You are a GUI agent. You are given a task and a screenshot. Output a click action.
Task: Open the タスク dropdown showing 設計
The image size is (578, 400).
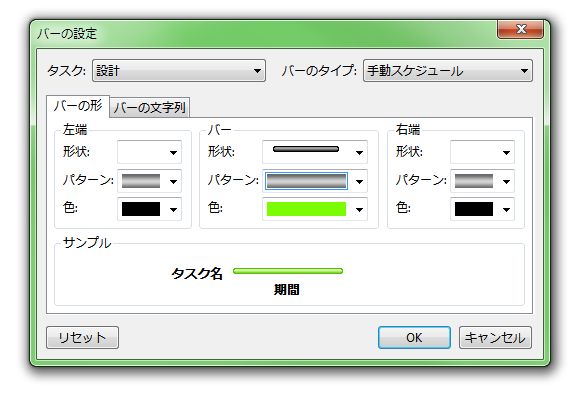[179, 70]
